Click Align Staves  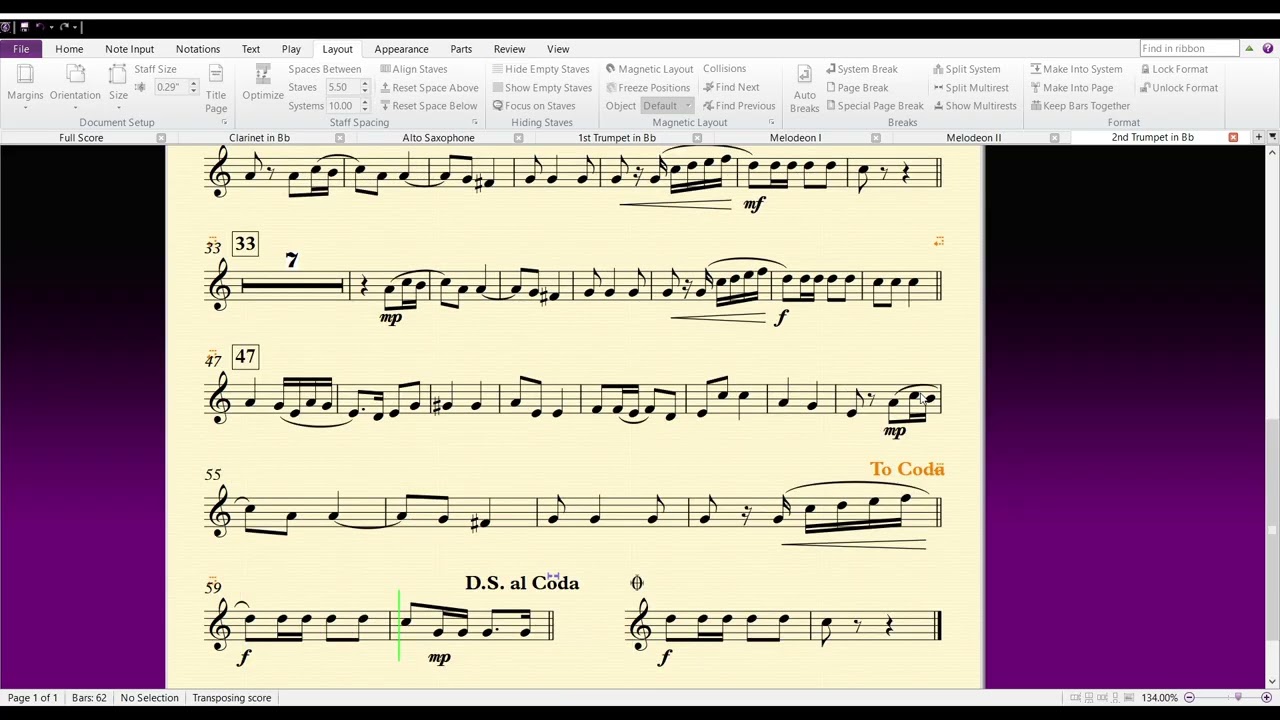click(413, 69)
